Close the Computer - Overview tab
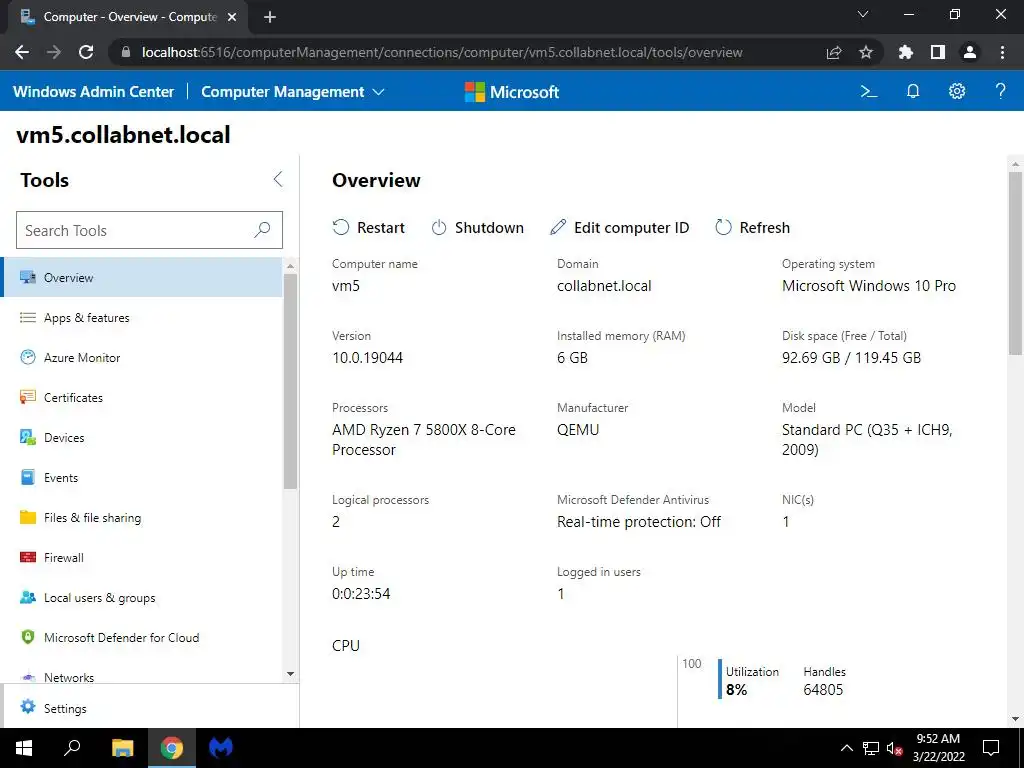 coord(232,17)
